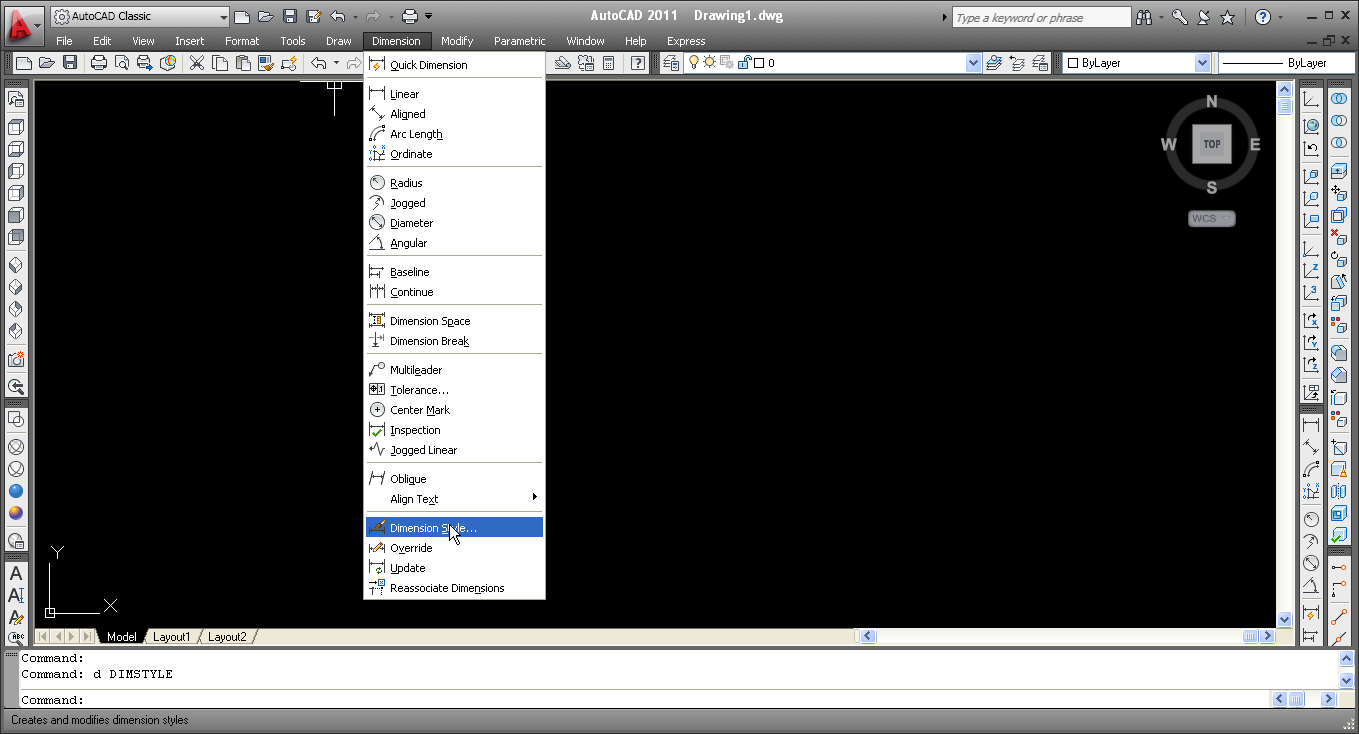Select Jogged Linear menu item
The height and width of the screenshot is (734, 1359).
(455, 450)
